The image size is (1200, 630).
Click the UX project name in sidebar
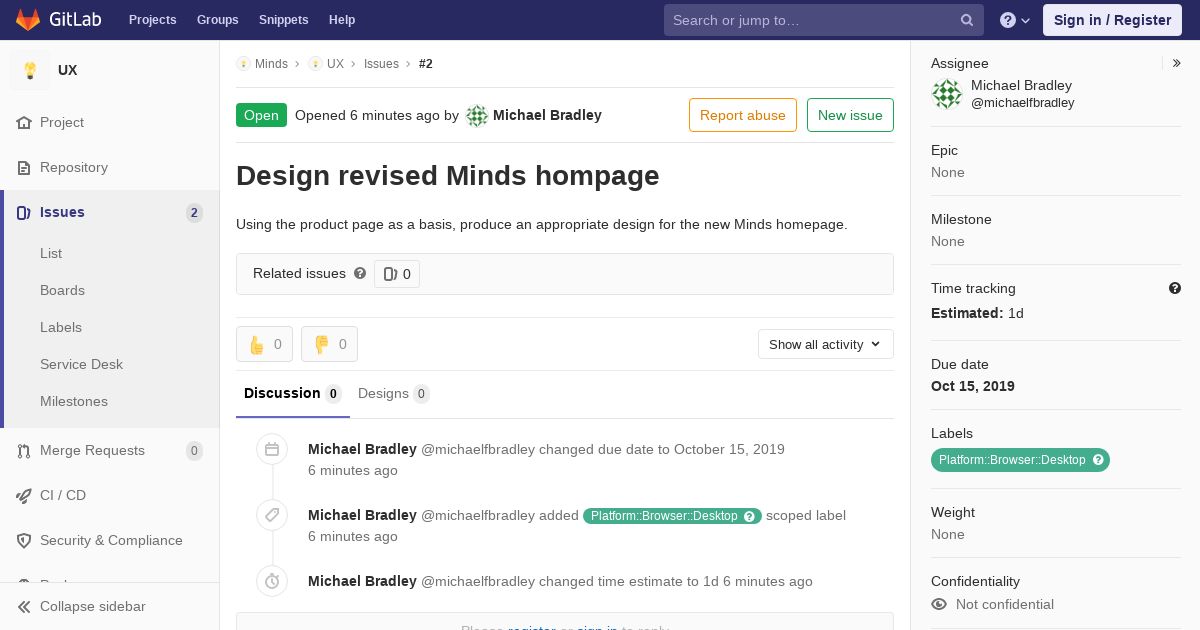coord(67,70)
